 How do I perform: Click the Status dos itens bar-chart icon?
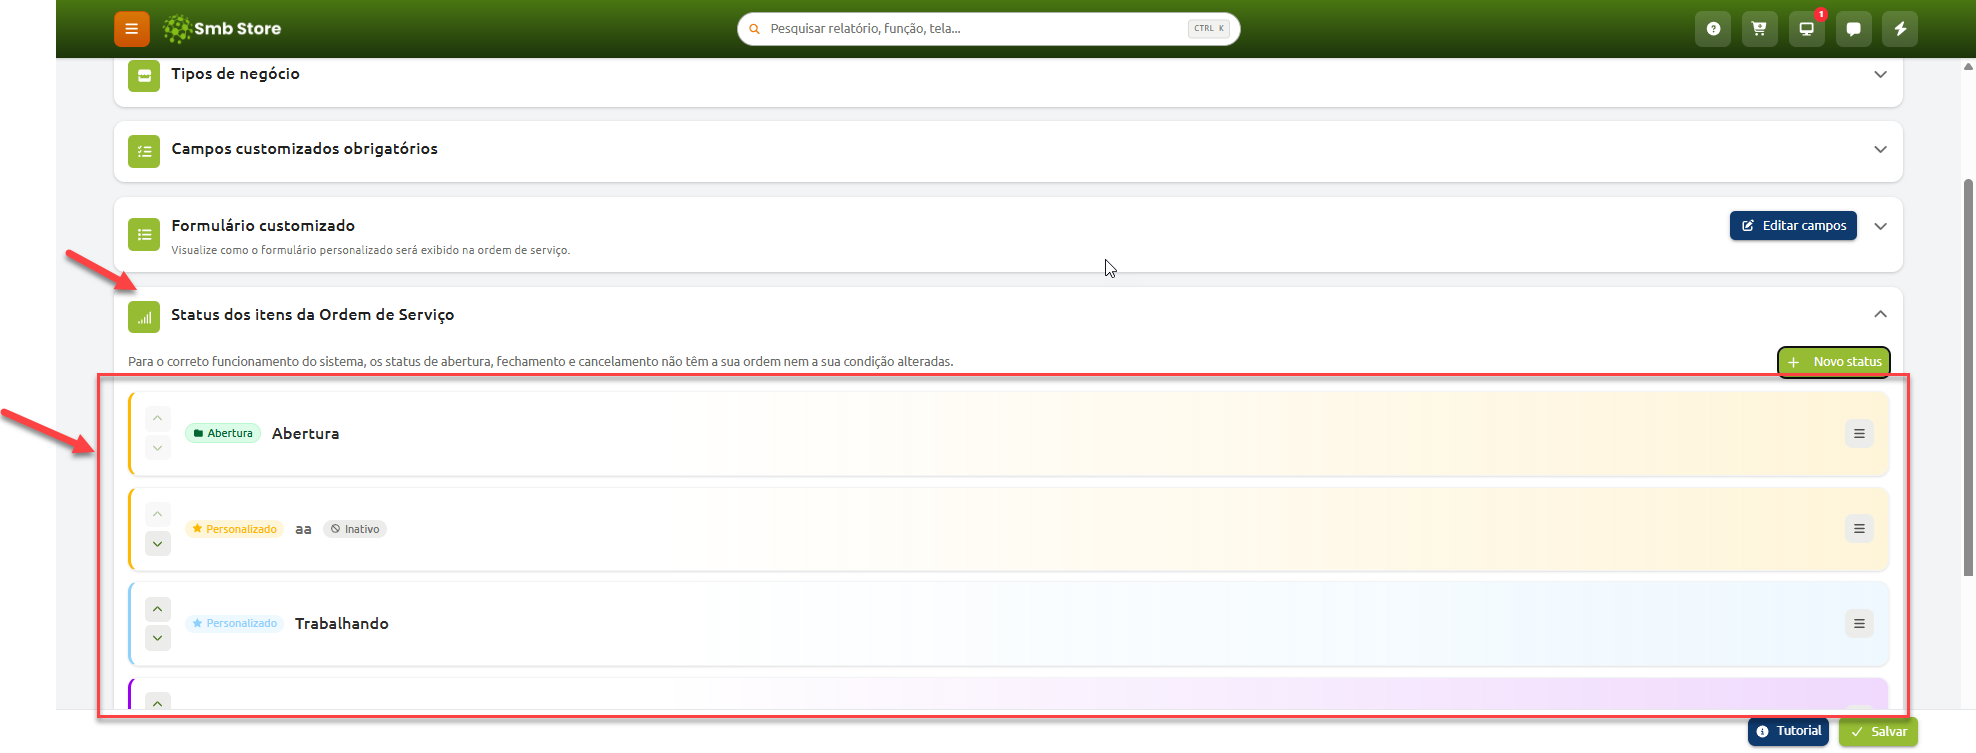[144, 317]
